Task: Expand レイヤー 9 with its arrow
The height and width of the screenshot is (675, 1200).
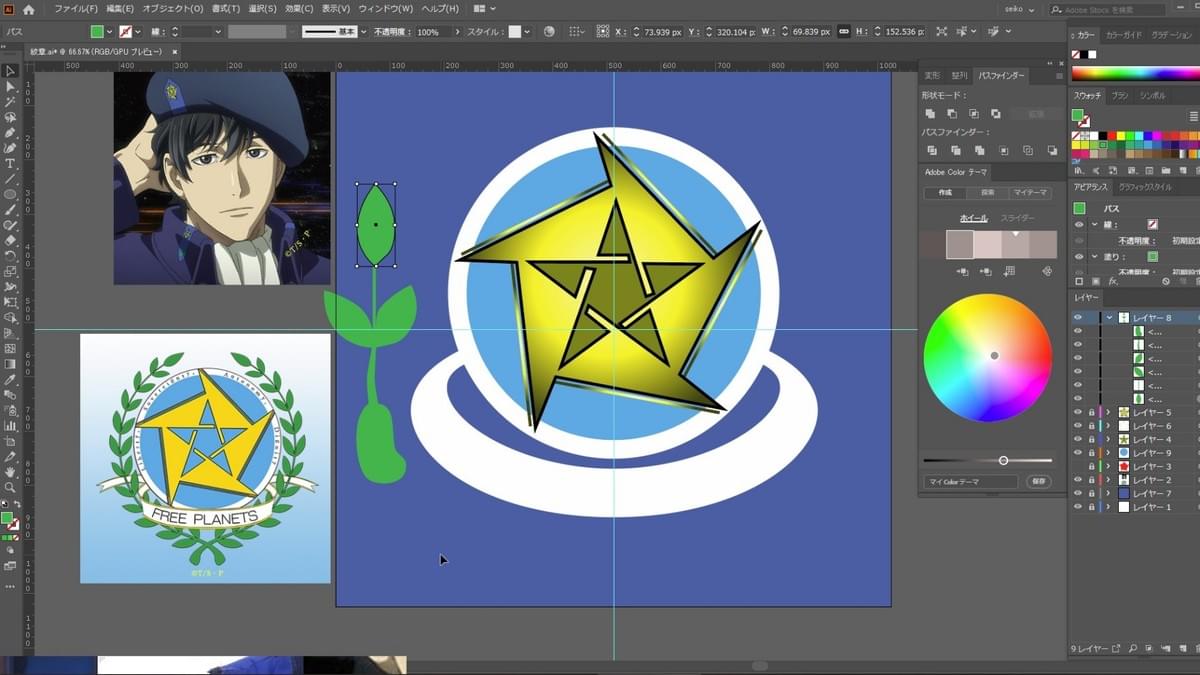Action: (1108, 453)
